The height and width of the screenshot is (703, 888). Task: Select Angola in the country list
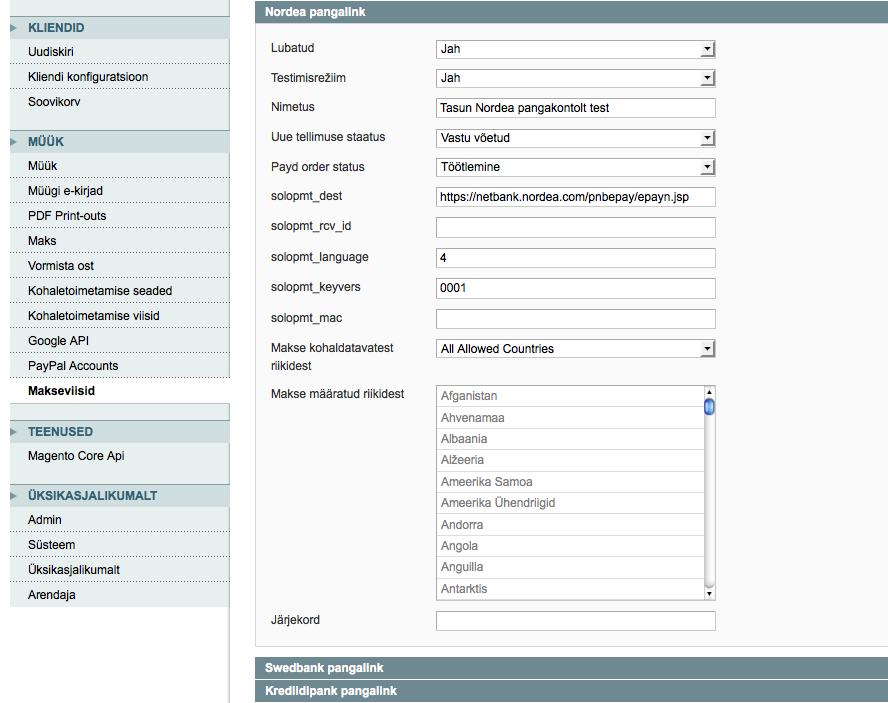click(570, 546)
